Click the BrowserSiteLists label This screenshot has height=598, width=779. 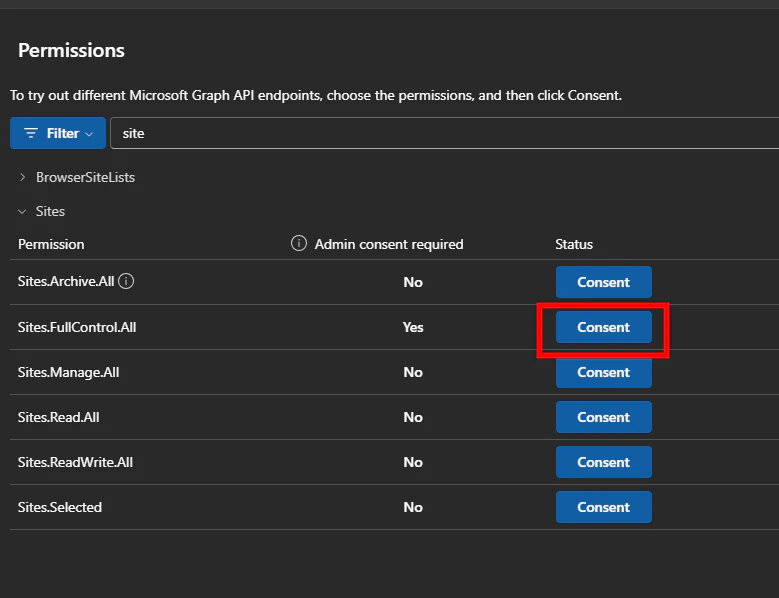pos(85,177)
